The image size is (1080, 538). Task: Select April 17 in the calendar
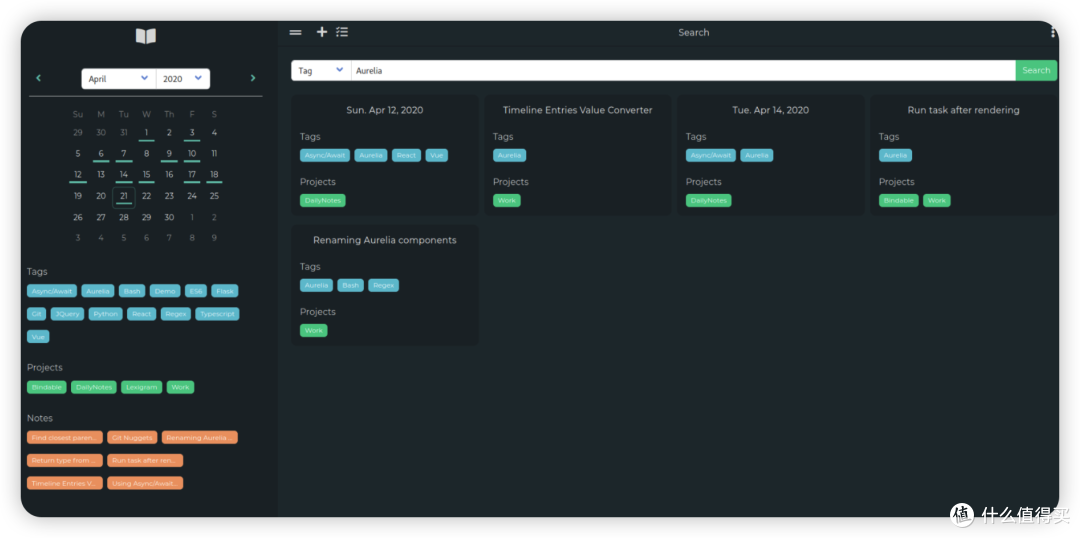192,175
